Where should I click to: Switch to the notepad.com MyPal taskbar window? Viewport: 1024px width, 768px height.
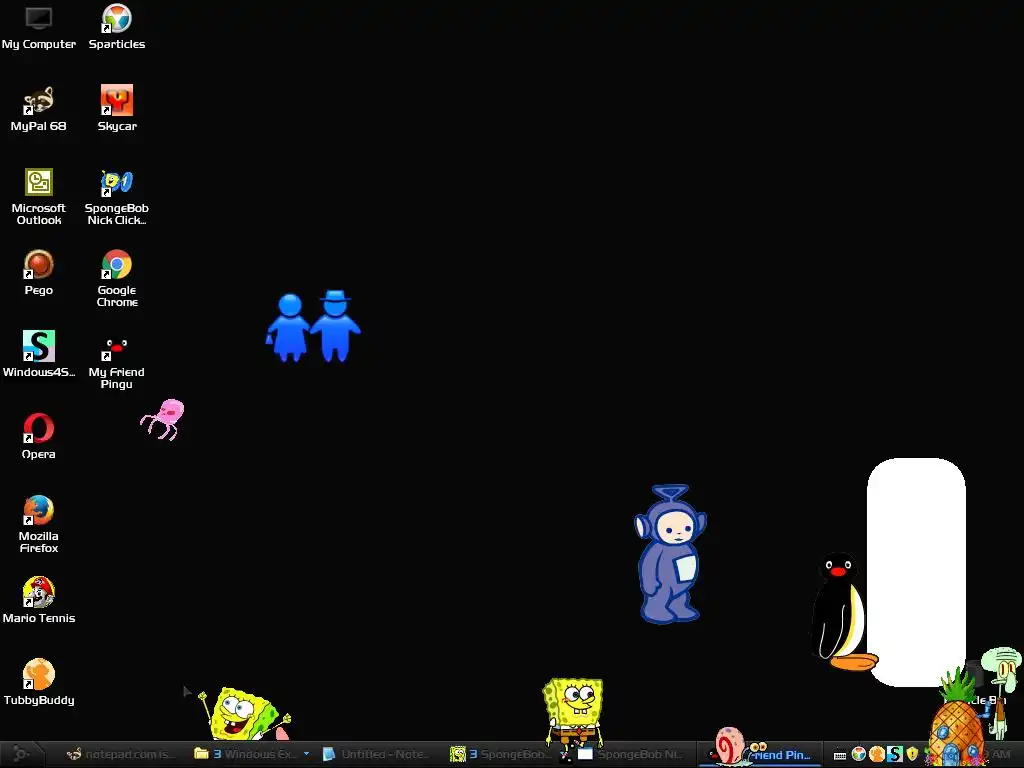tap(121, 754)
